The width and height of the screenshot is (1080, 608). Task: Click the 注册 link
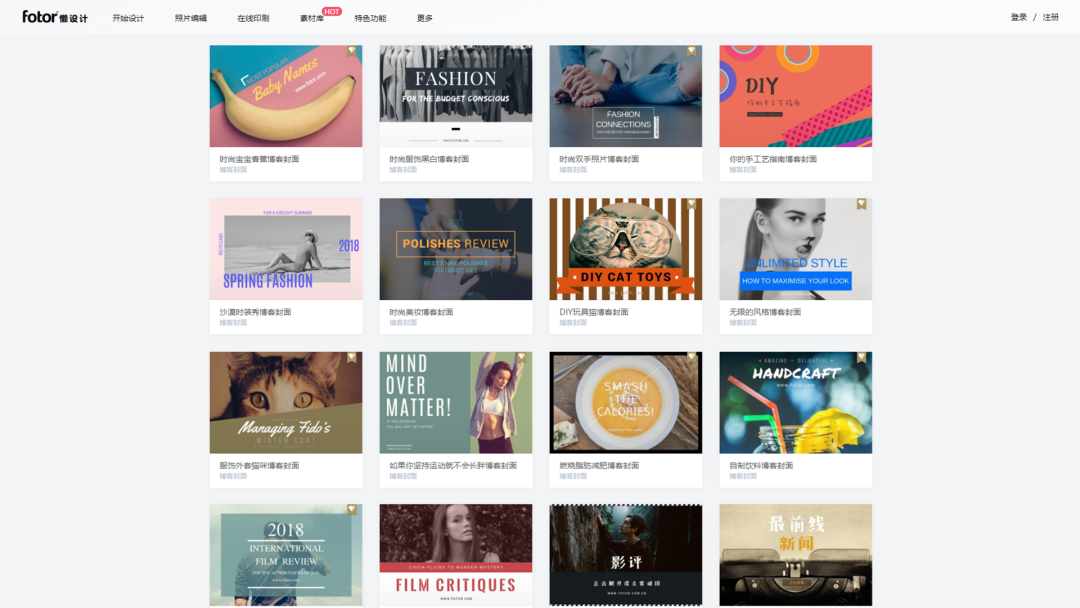tap(1050, 17)
